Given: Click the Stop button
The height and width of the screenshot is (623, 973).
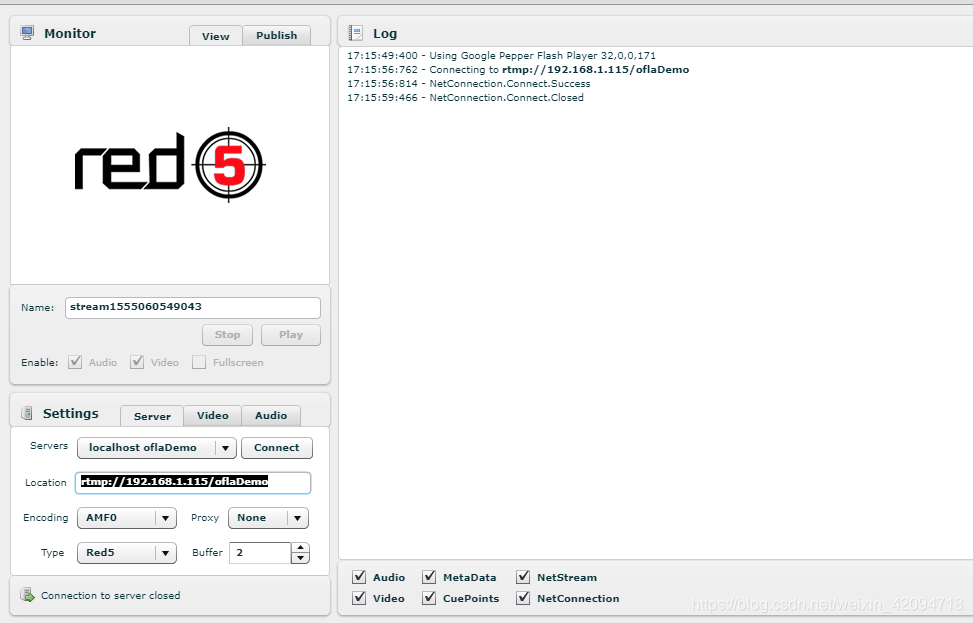Looking at the screenshot, I should pos(227,334).
